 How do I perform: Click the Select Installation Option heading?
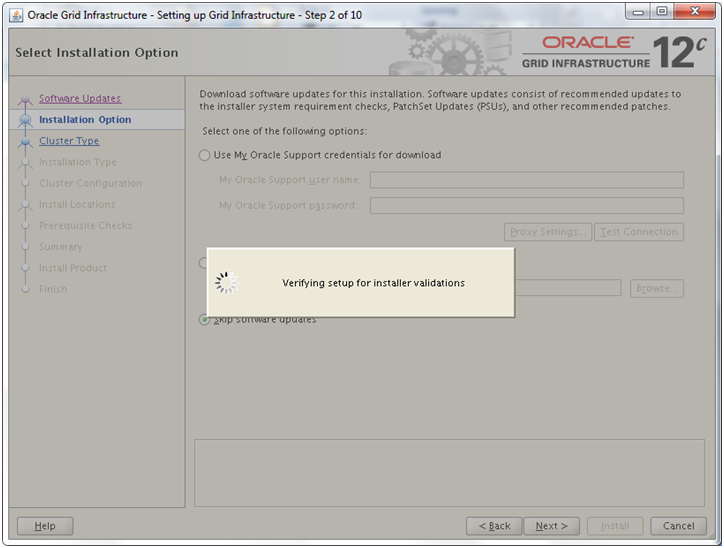point(97,53)
